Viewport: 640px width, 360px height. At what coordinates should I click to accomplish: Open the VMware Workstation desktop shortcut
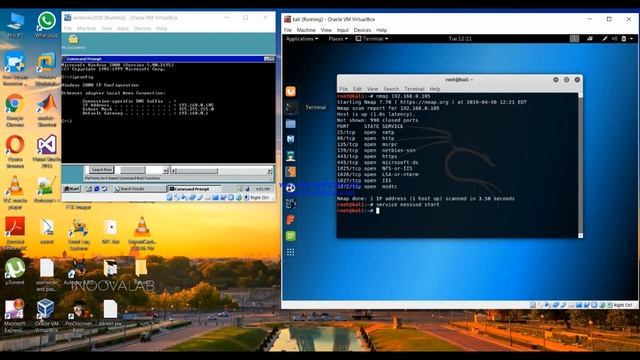pos(47,69)
